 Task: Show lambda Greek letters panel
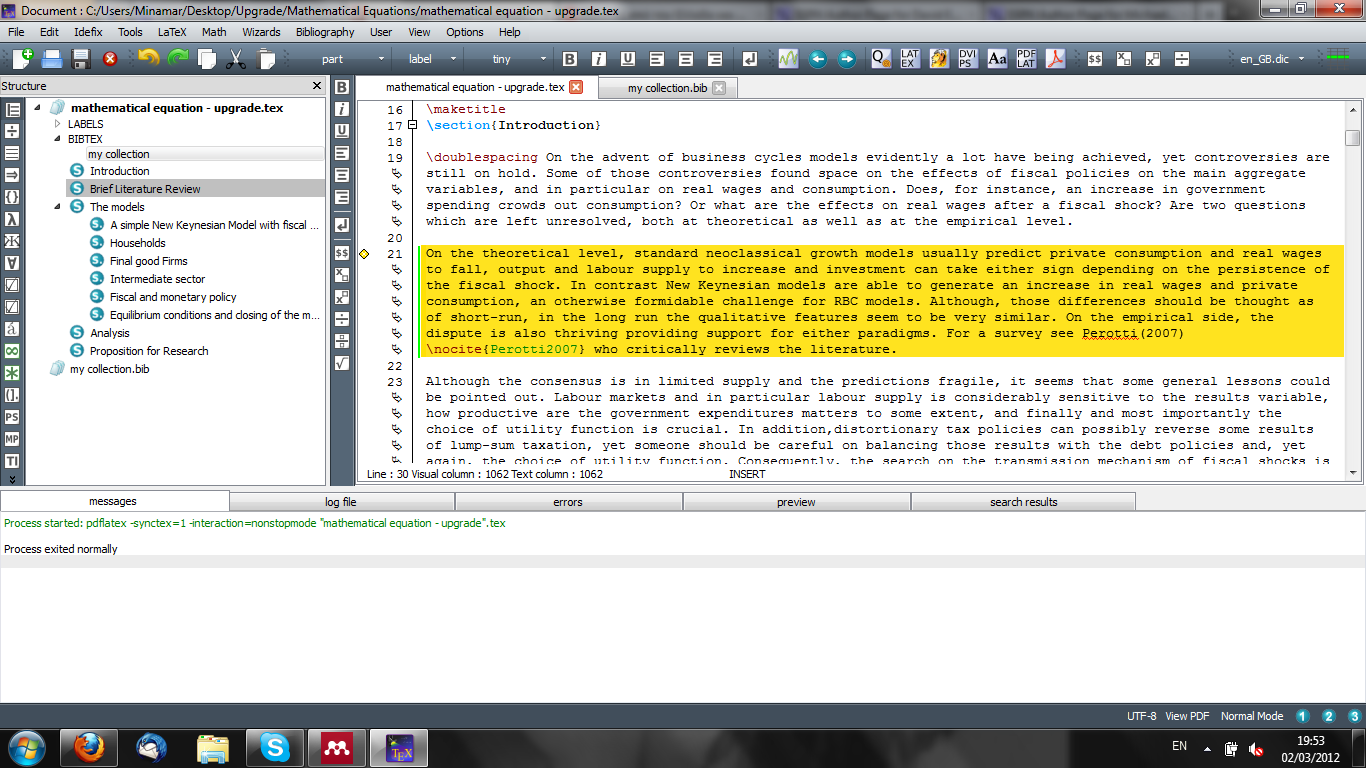point(12,219)
